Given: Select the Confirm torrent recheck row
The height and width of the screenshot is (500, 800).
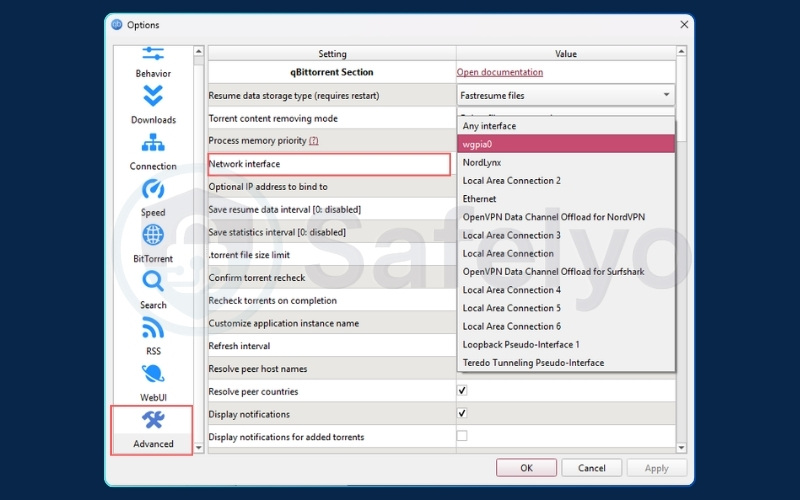Looking at the screenshot, I should (x=332, y=278).
